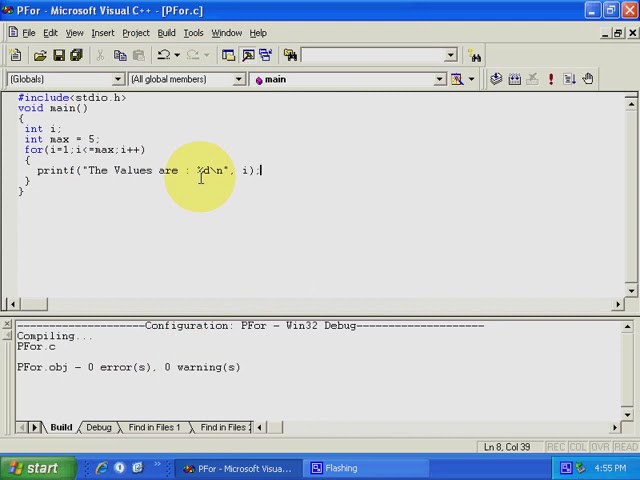Screen dimensions: 640x480
Task: Click the clock showing 4:55 PM
Action: tap(611, 468)
